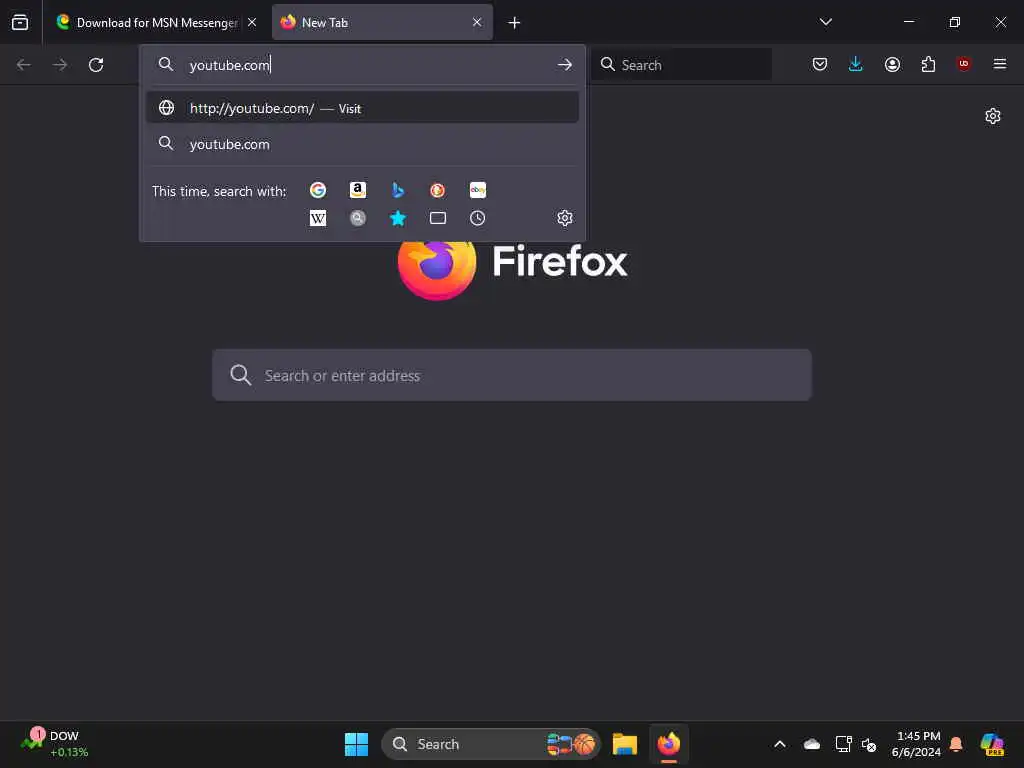Open Firefox View in the tab bar

[20, 22]
